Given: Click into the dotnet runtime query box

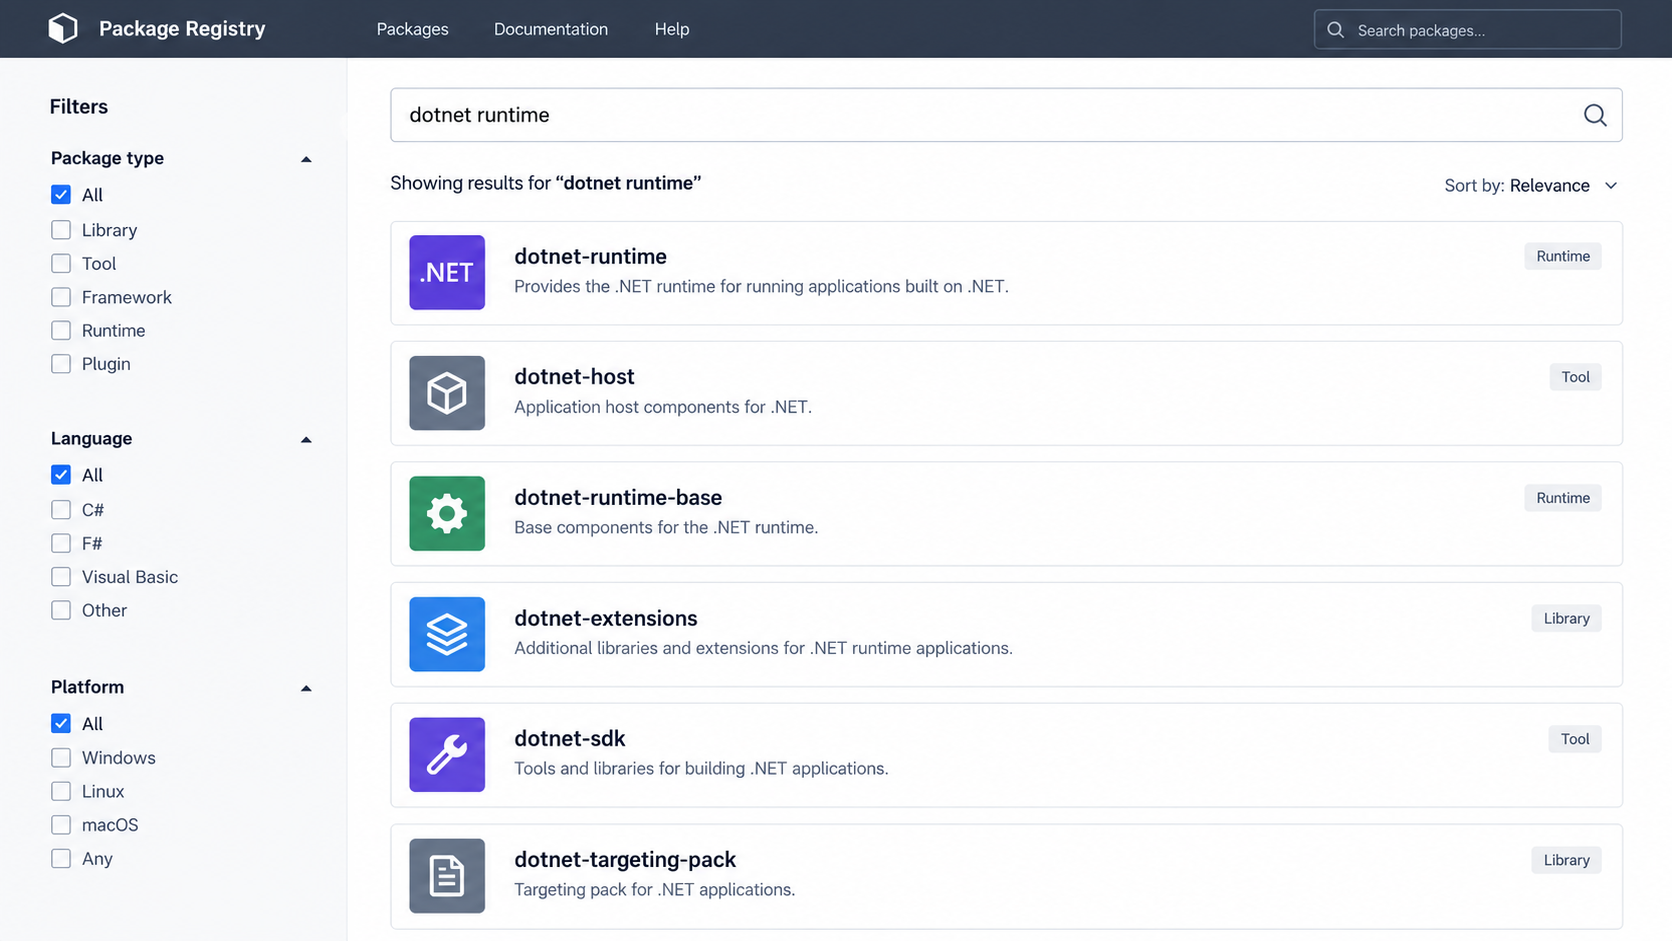Looking at the screenshot, I should click(1006, 115).
